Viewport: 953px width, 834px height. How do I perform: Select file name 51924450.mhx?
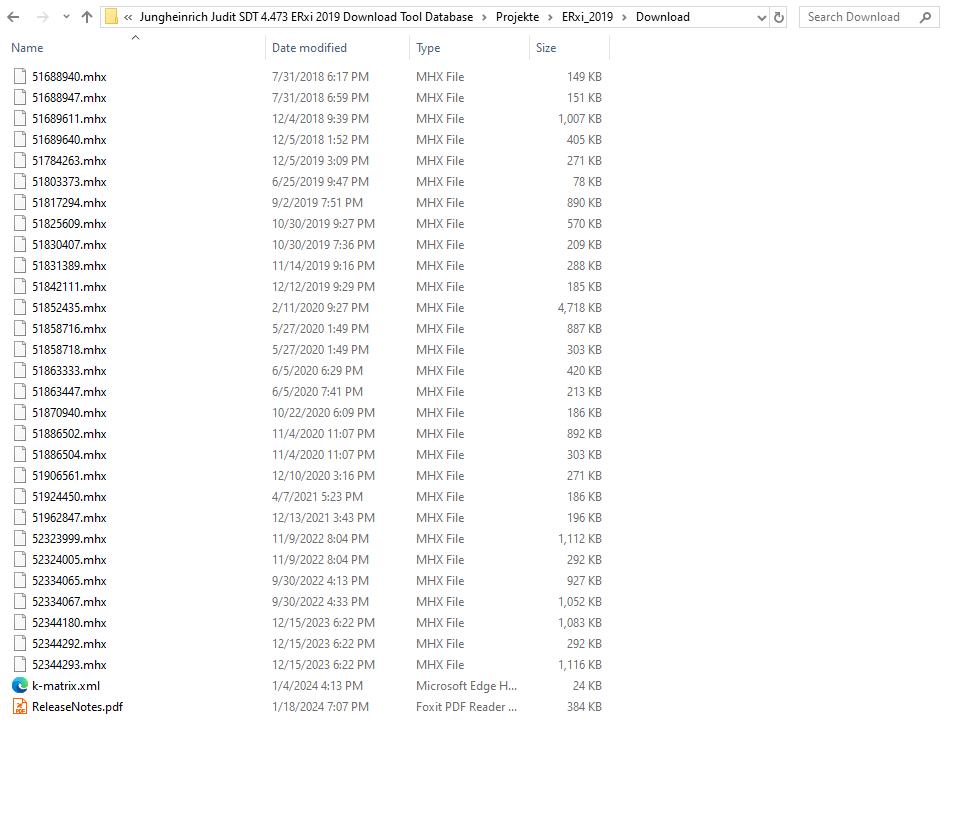click(x=69, y=497)
